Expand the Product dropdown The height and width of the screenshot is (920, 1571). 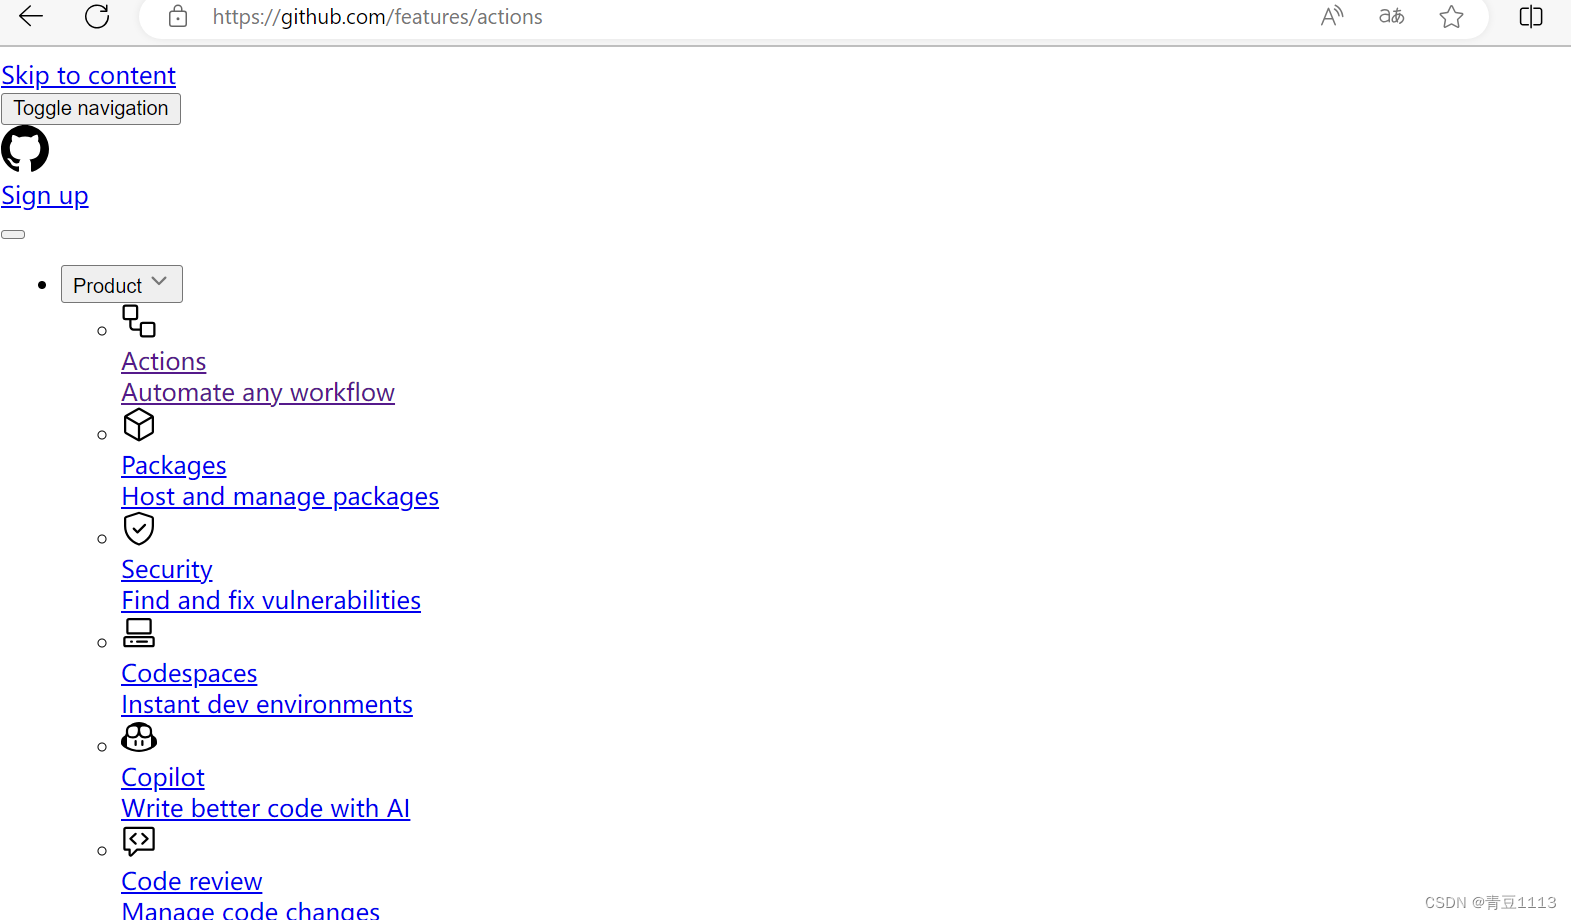click(x=122, y=284)
